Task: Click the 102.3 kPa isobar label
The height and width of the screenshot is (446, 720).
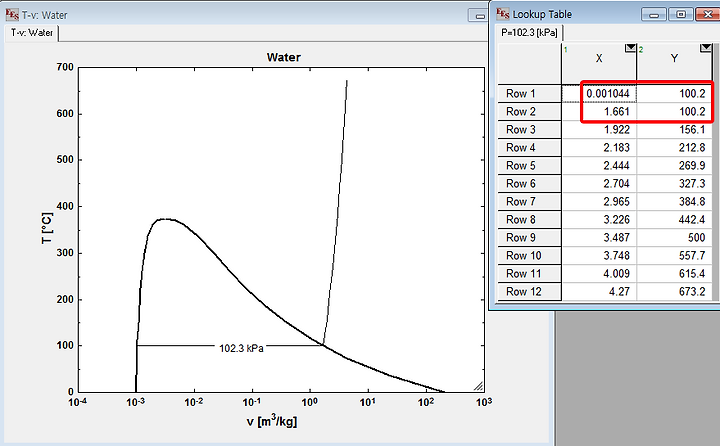Action: [242, 348]
